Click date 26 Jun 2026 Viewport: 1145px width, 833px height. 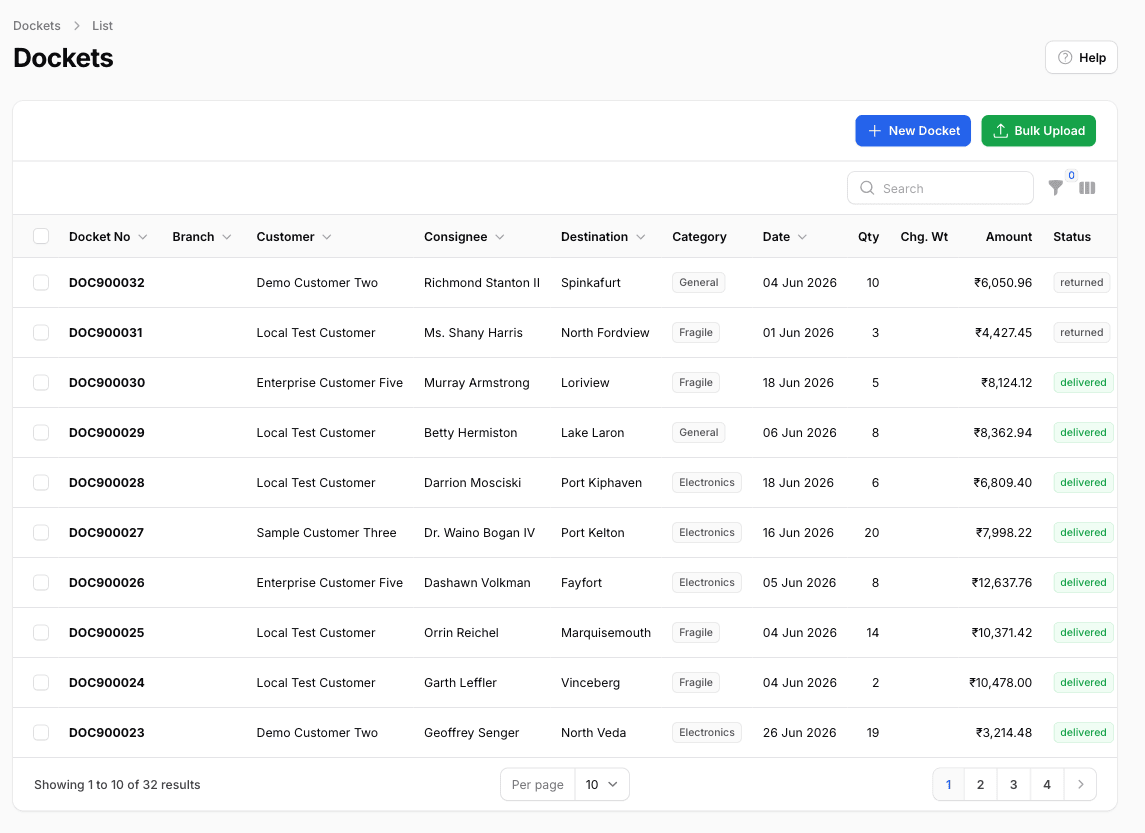(x=799, y=733)
